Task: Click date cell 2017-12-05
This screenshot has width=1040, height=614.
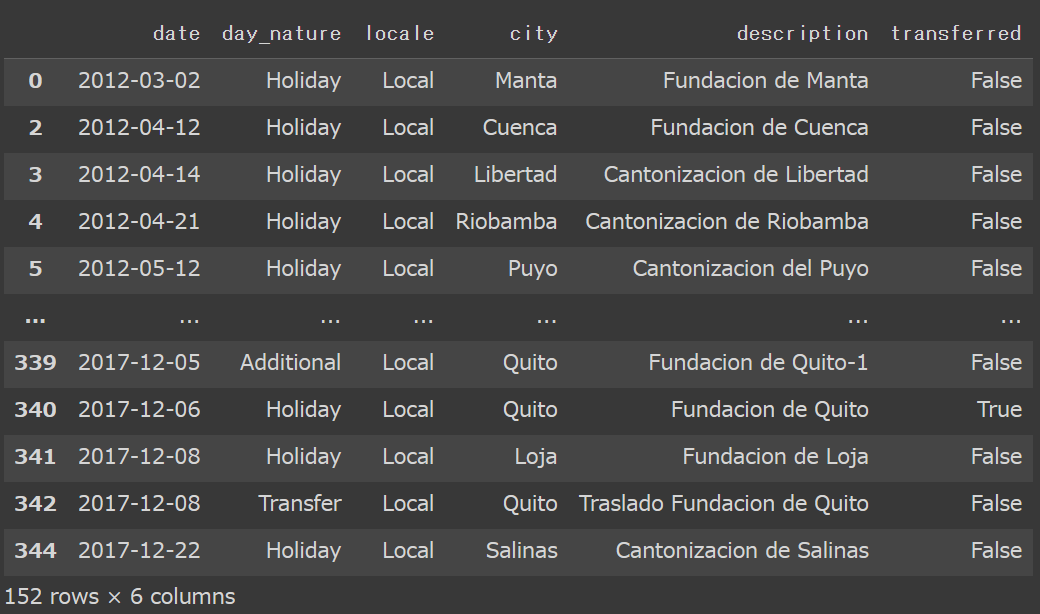Action: [139, 363]
